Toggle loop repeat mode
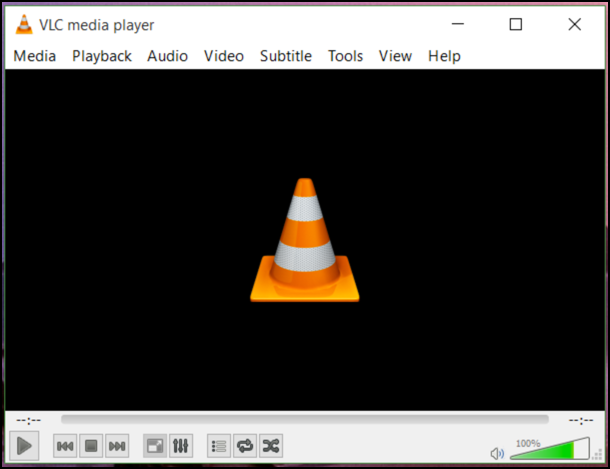Viewport: 610px width, 469px height. point(245,446)
